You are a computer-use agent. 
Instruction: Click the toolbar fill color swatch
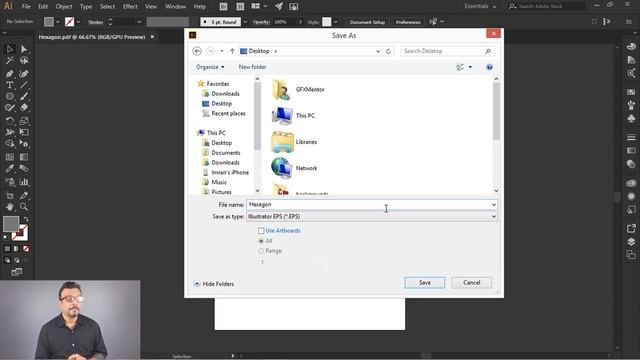11,224
